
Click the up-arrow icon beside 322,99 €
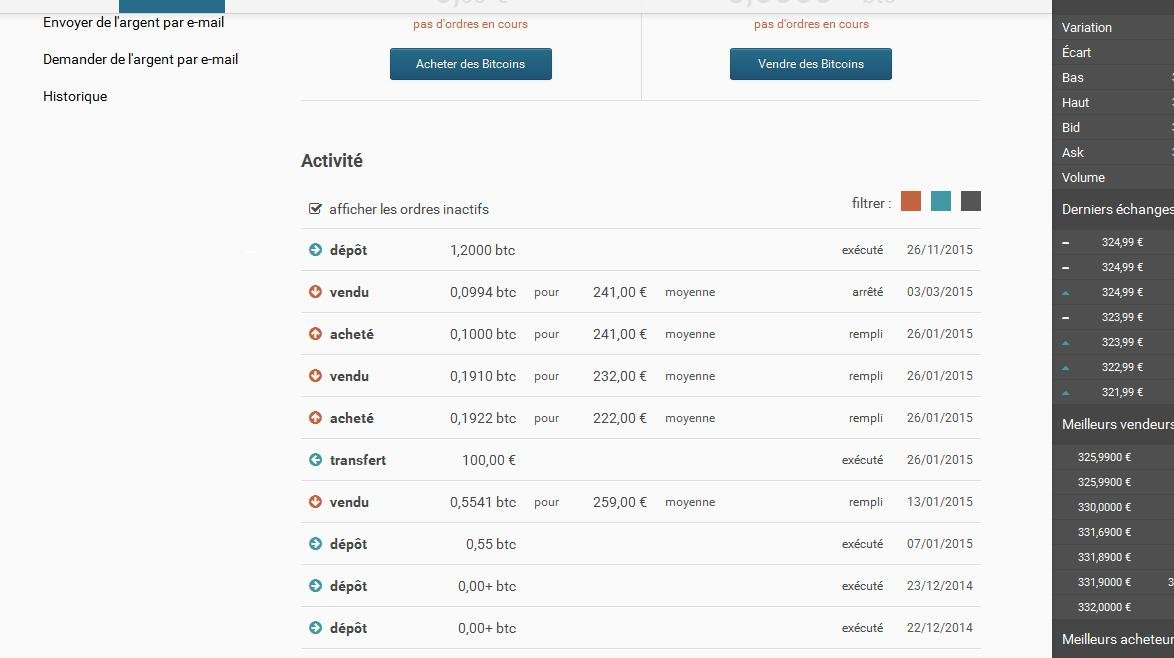[1065, 368]
